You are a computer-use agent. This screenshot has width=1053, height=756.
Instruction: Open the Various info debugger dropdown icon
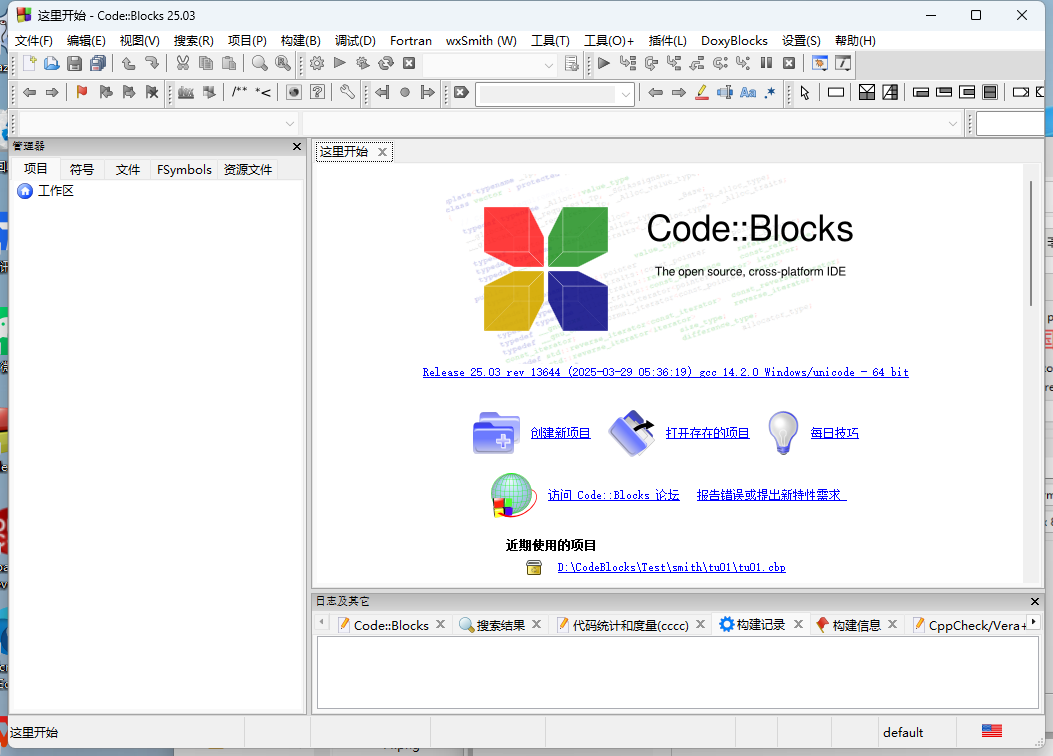click(843, 64)
